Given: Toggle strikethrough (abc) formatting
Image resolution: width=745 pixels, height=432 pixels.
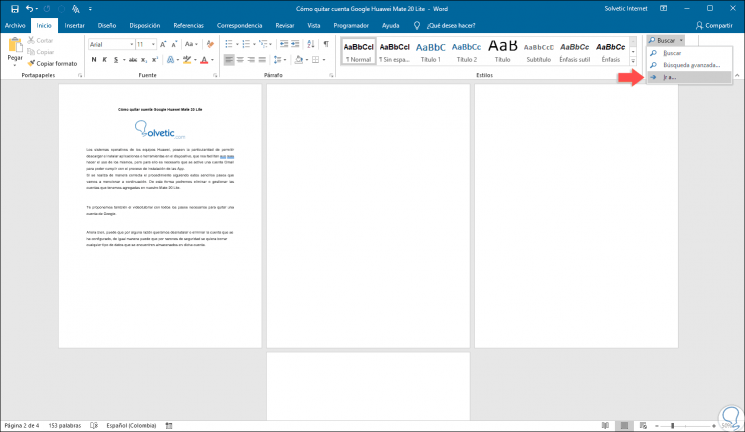Looking at the screenshot, I should [131, 60].
